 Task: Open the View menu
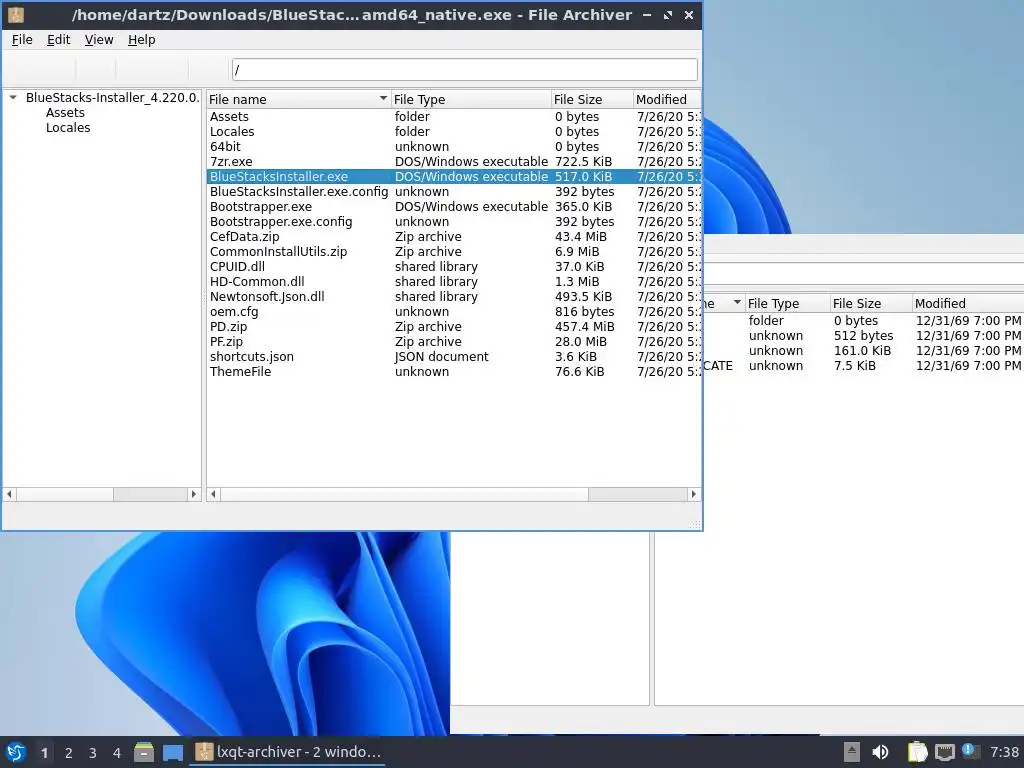[99, 40]
